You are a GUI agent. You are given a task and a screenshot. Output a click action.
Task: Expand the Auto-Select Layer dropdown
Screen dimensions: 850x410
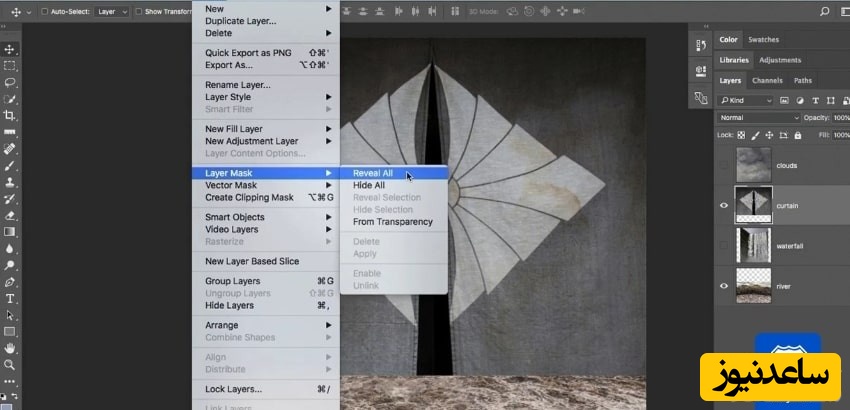[x=111, y=12]
